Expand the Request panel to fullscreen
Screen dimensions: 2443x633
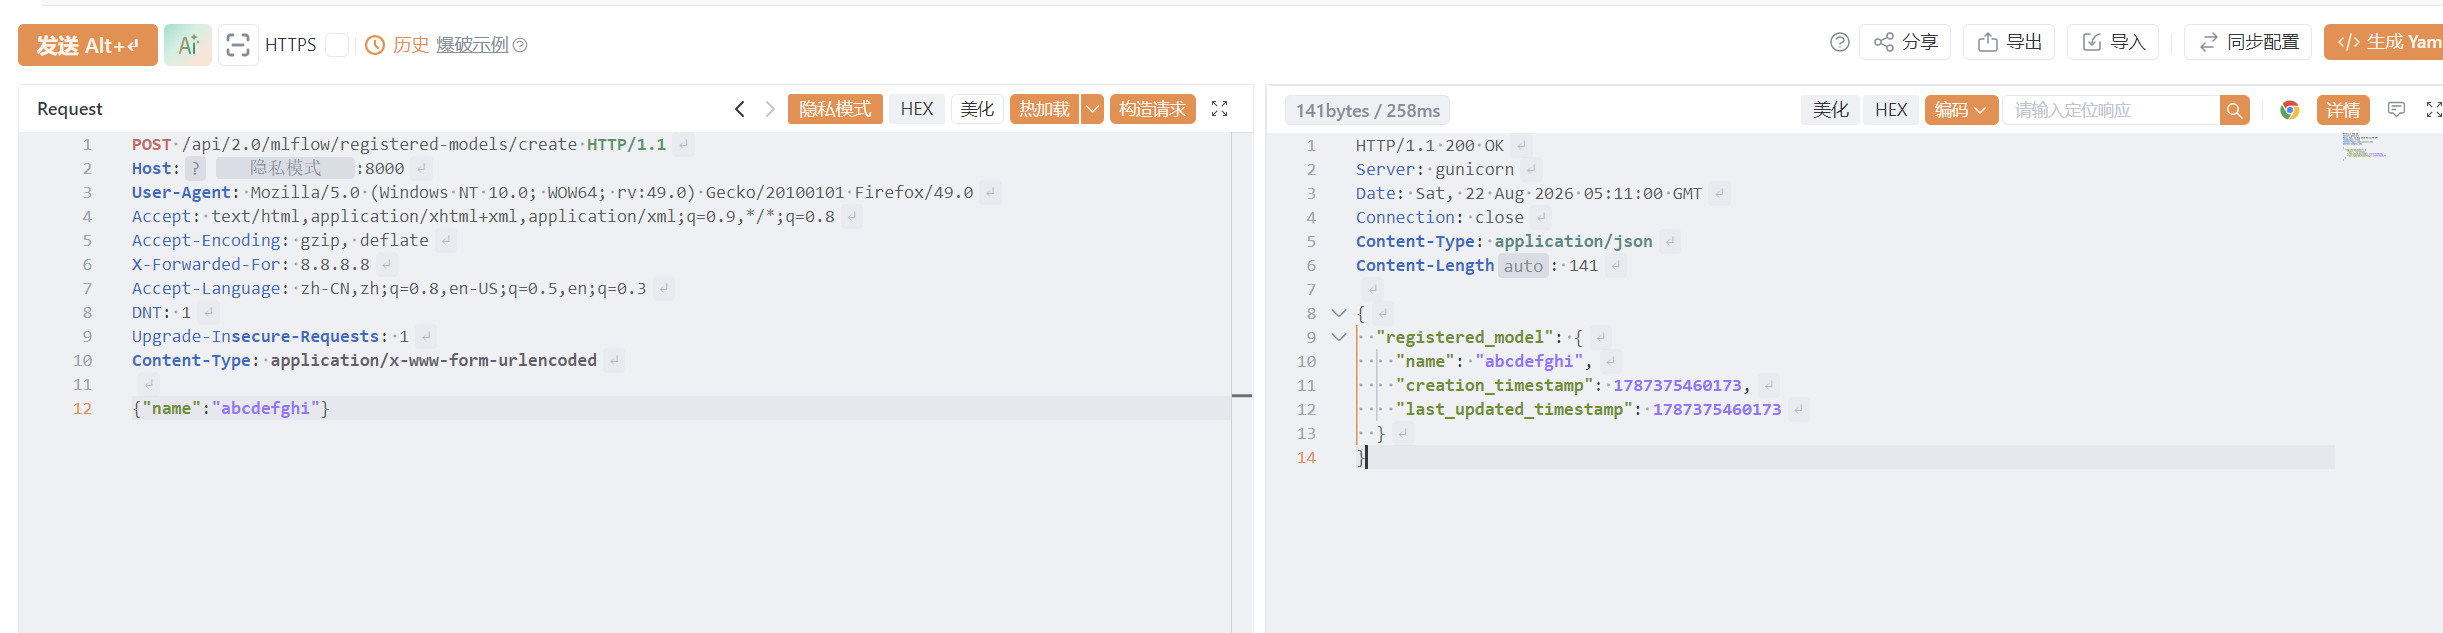point(1219,109)
